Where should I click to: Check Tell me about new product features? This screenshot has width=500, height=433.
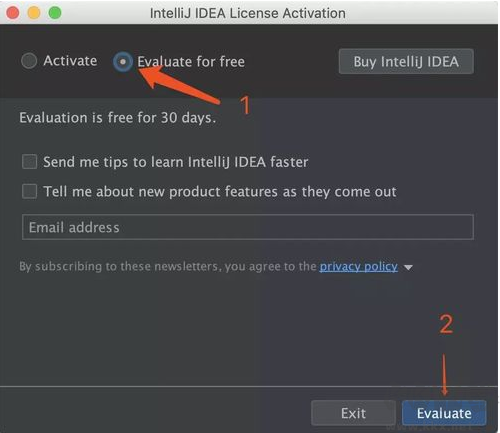(29, 191)
